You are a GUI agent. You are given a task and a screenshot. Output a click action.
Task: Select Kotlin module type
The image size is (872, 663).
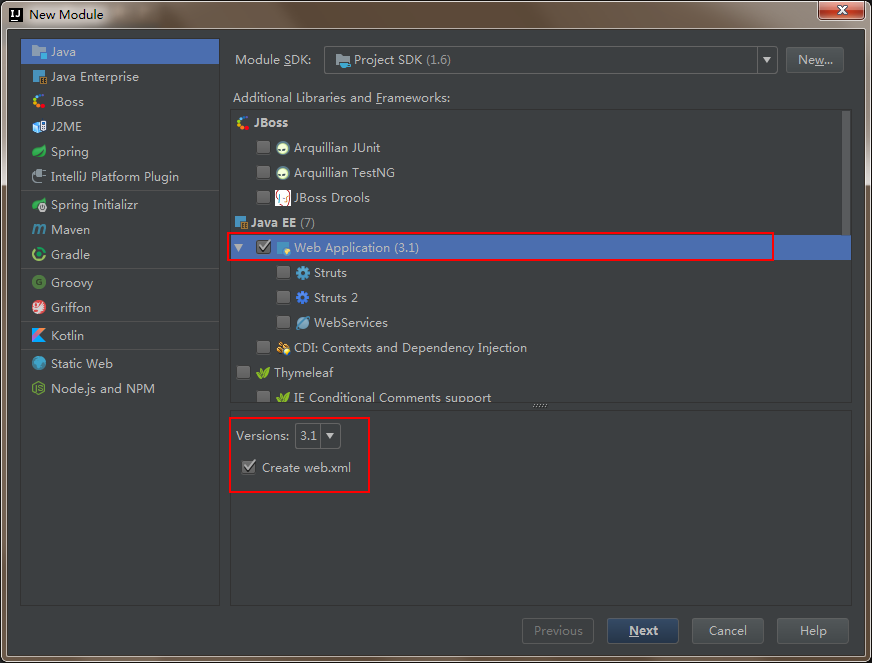click(120, 335)
